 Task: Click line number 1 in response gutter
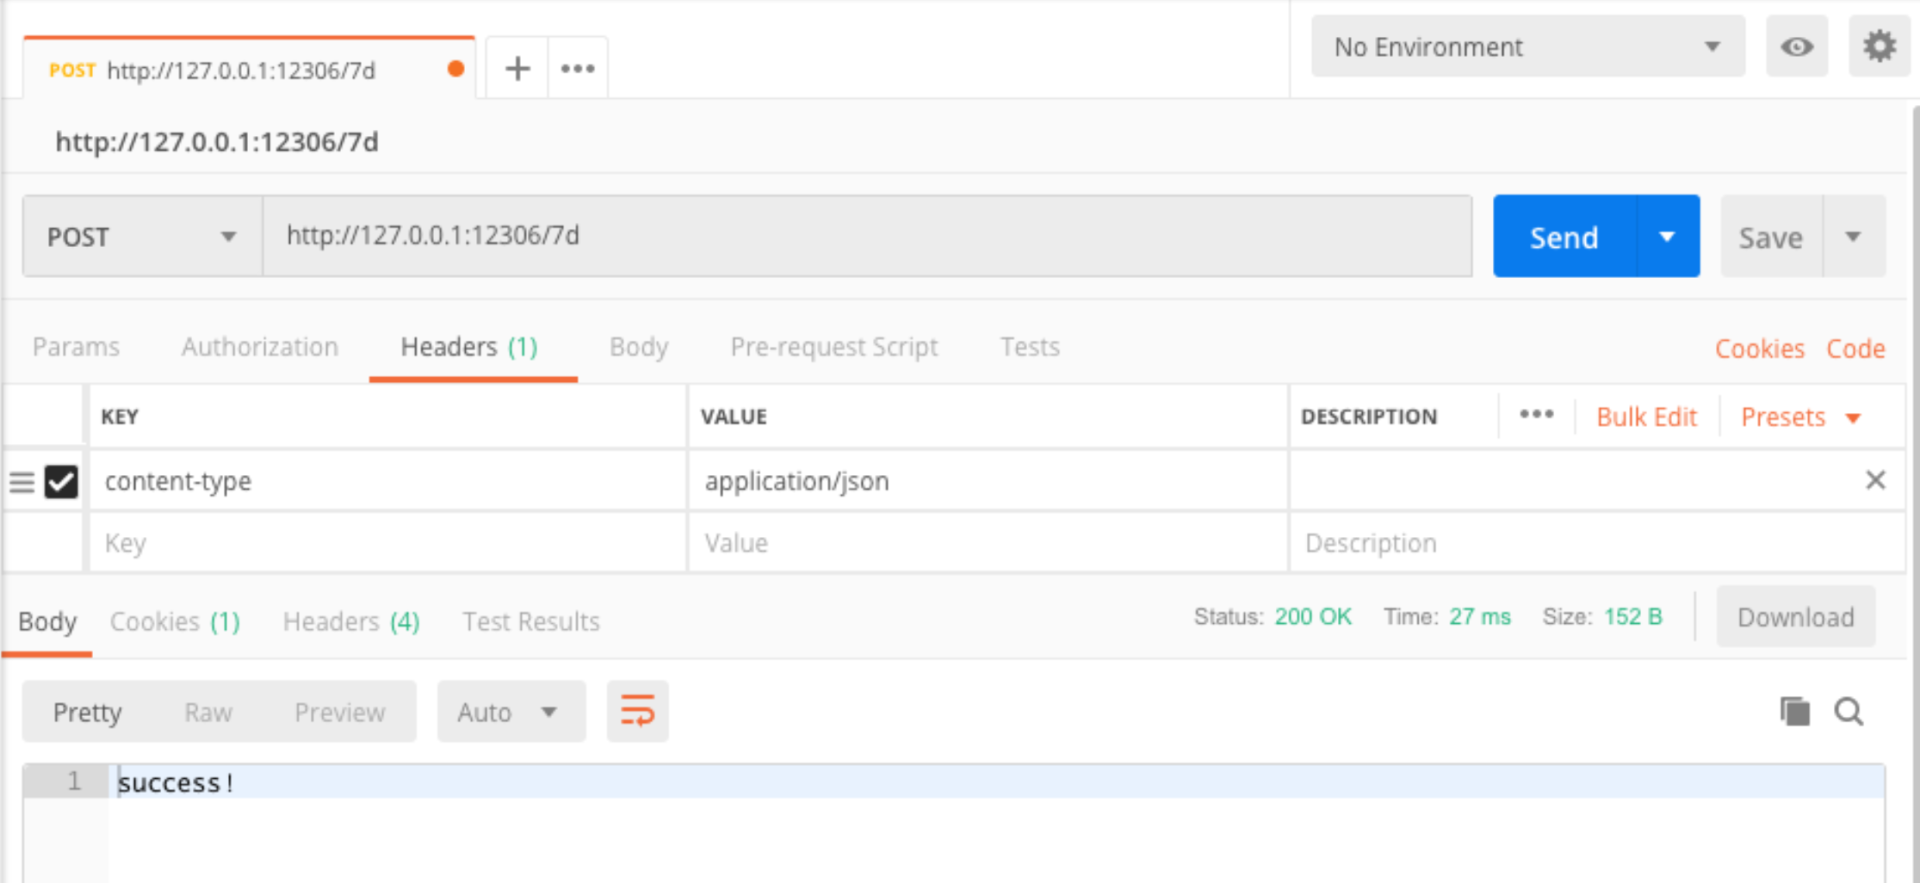point(74,781)
